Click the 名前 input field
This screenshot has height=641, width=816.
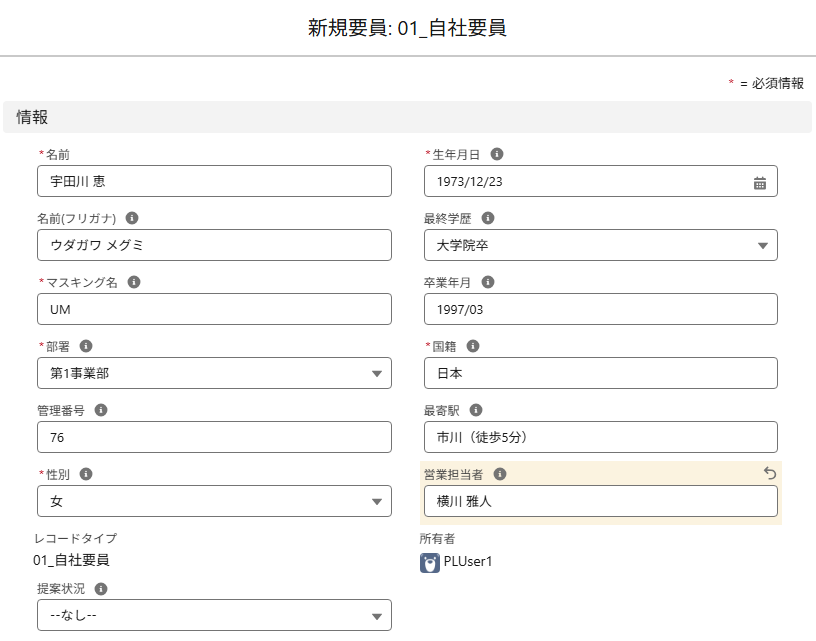[214, 181]
